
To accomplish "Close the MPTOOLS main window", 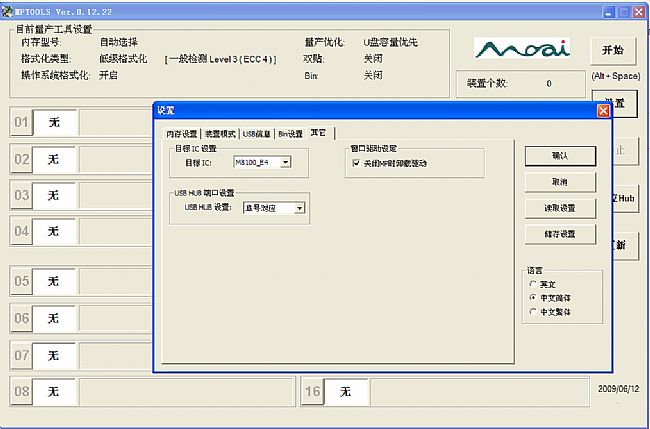I will point(638,12).
